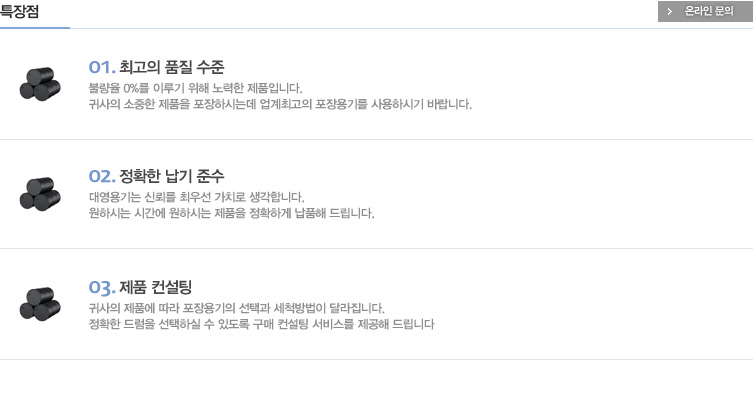Click the drum icon next to 02

pos(40,194)
